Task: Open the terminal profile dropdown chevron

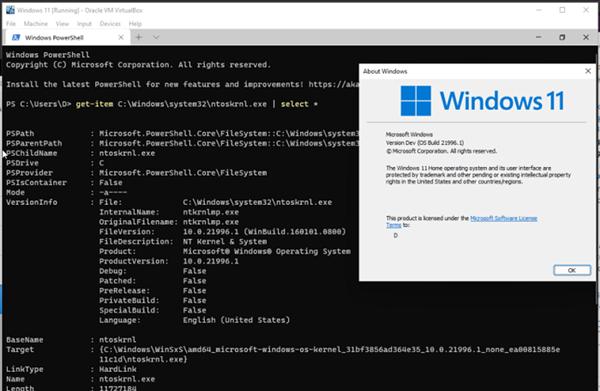Action: pyautogui.click(x=156, y=37)
